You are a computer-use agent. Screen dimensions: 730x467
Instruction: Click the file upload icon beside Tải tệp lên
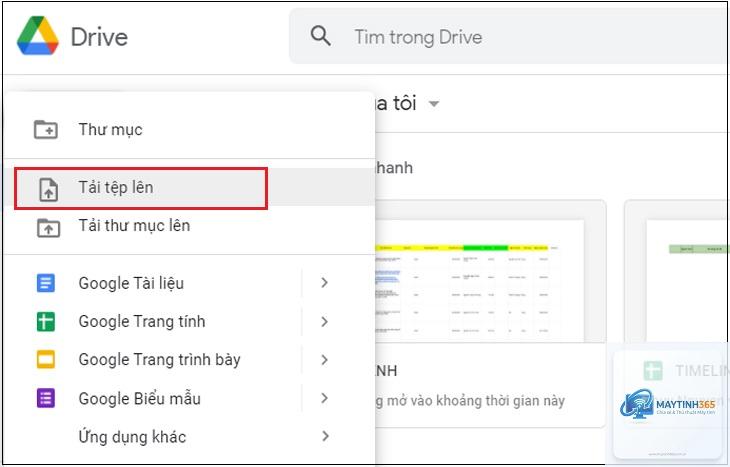(48, 190)
